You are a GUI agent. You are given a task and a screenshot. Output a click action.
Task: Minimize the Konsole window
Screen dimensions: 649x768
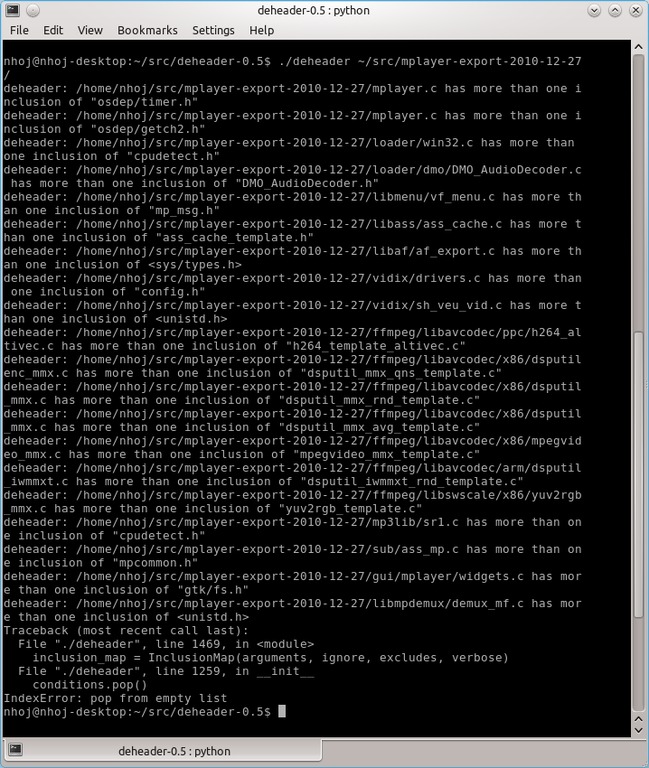(594, 10)
